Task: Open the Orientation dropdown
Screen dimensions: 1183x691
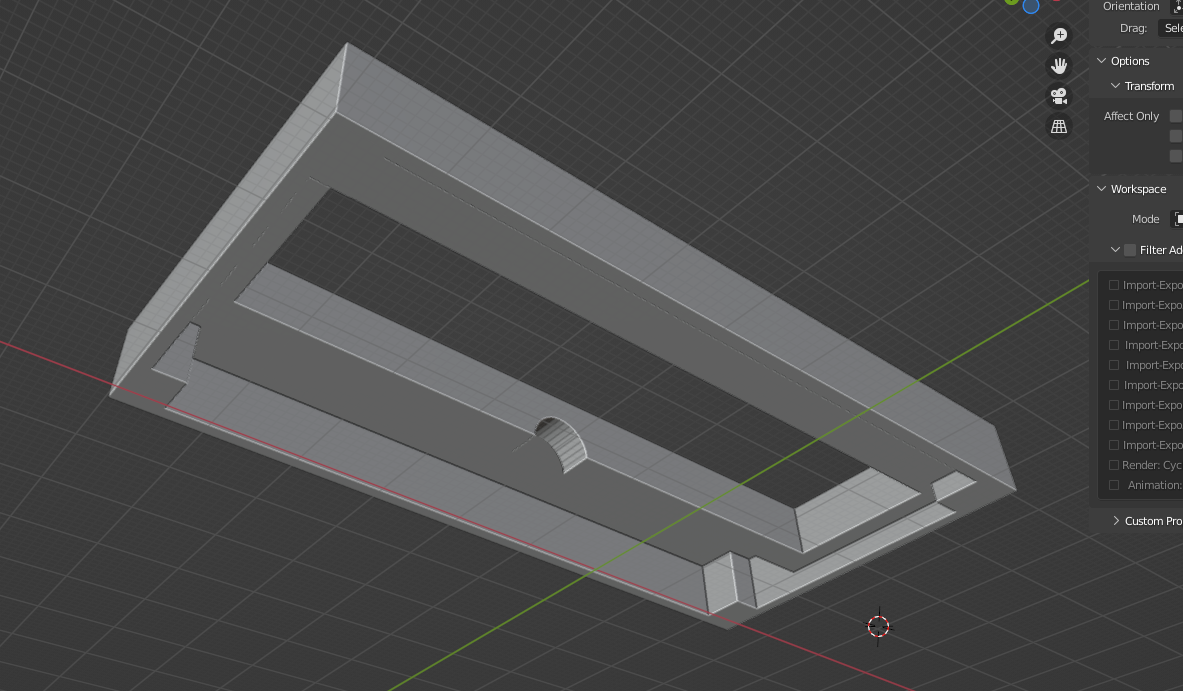Action: [x=1177, y=6]
